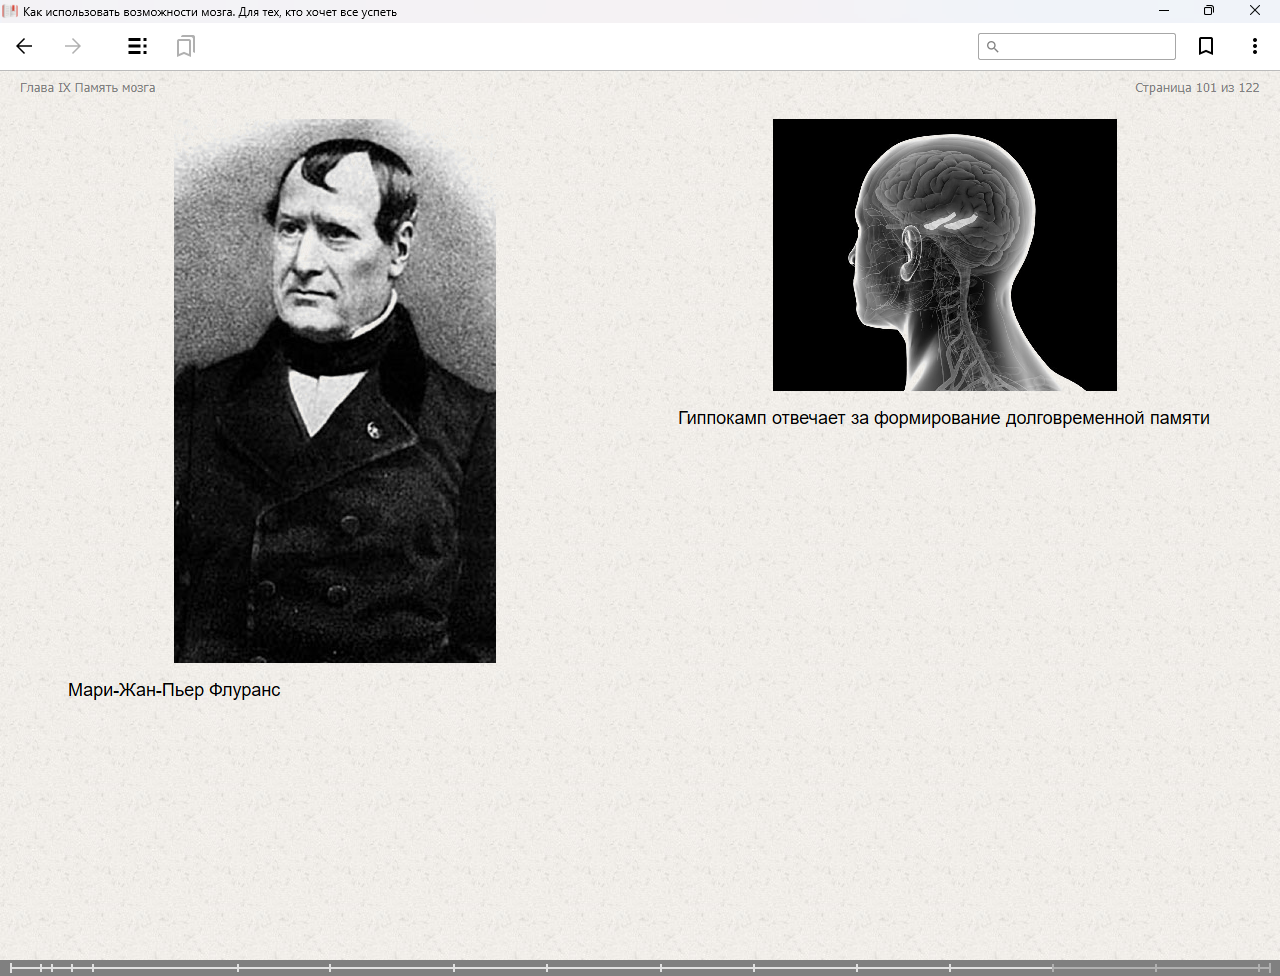Viewport: 1280px width, 976px height.
Task: Select the hippocampus brain scan image
Action: [x=944, y=255]
